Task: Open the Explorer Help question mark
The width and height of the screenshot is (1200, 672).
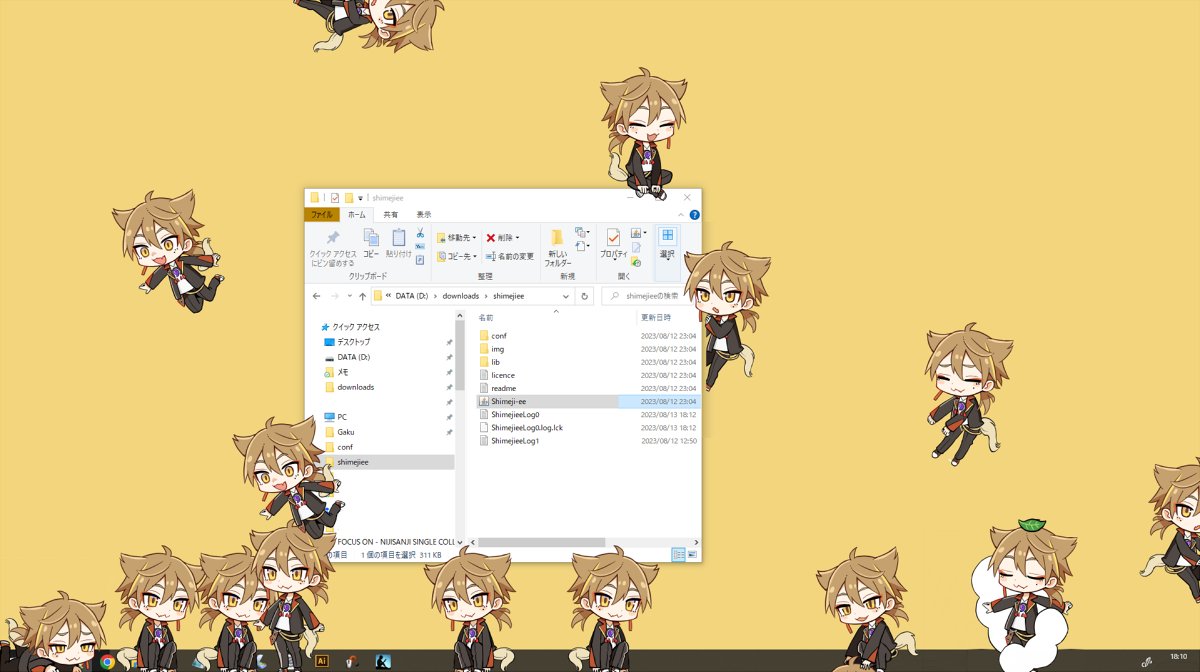Action: pyautogui.click(x=694, y=215)
